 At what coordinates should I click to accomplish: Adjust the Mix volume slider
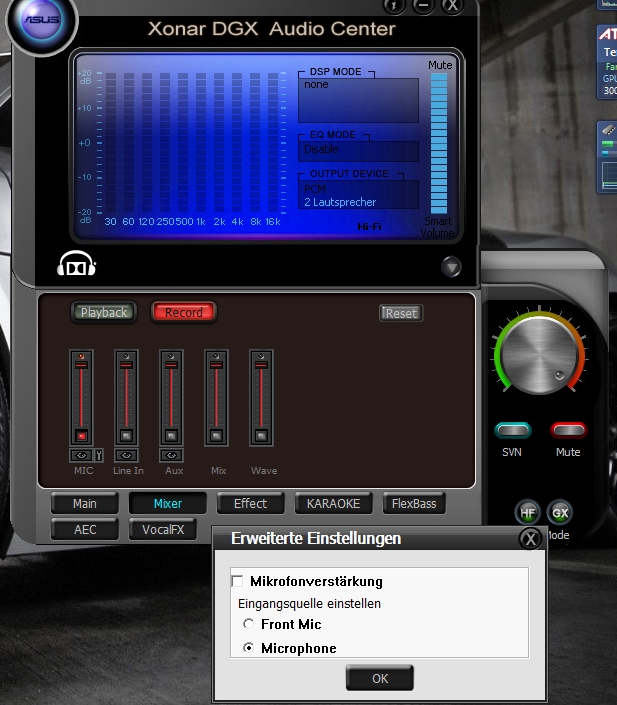(x=216, y=366)
